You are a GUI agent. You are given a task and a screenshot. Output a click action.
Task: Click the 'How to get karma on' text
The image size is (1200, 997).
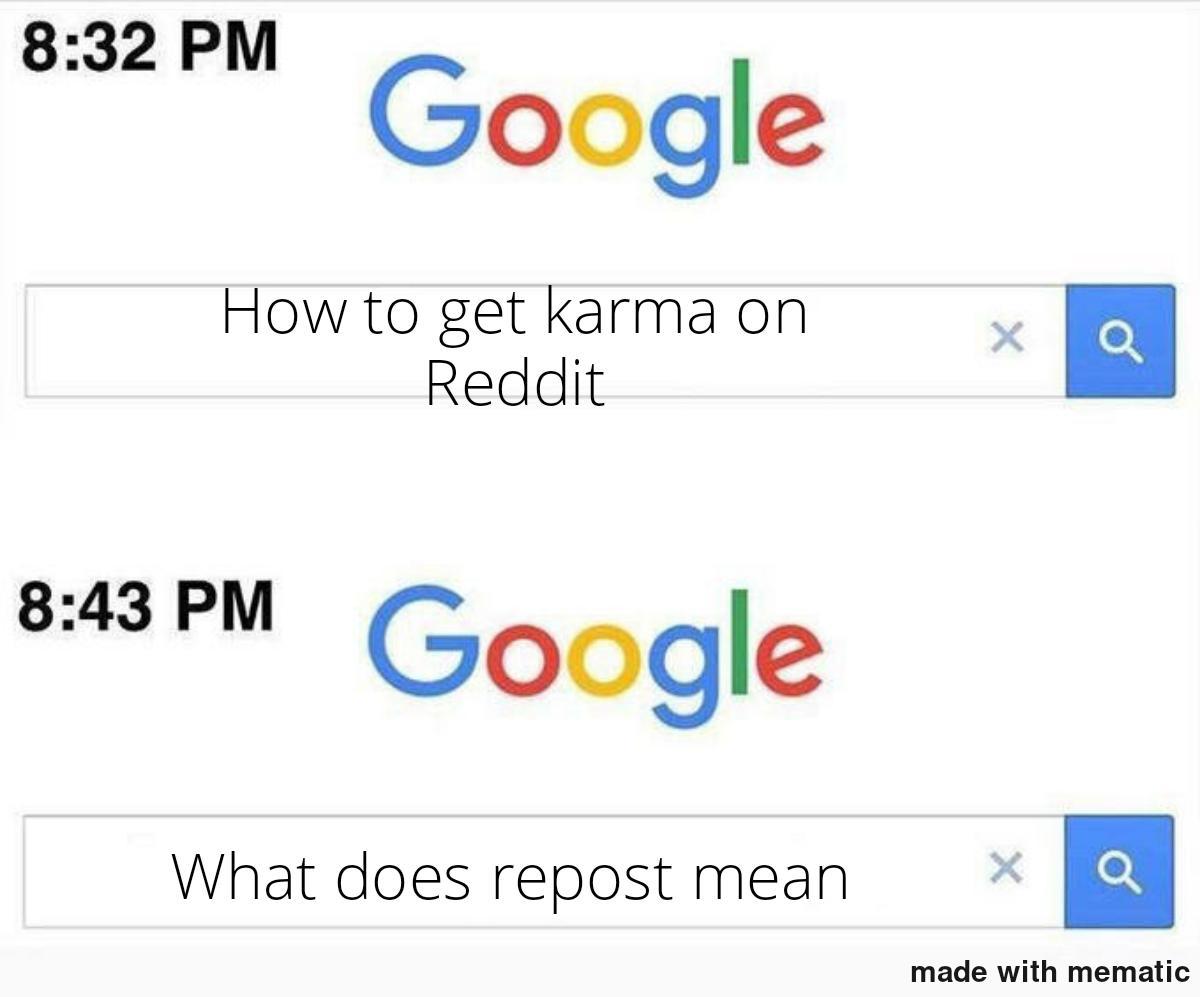(x=514, y=312)
